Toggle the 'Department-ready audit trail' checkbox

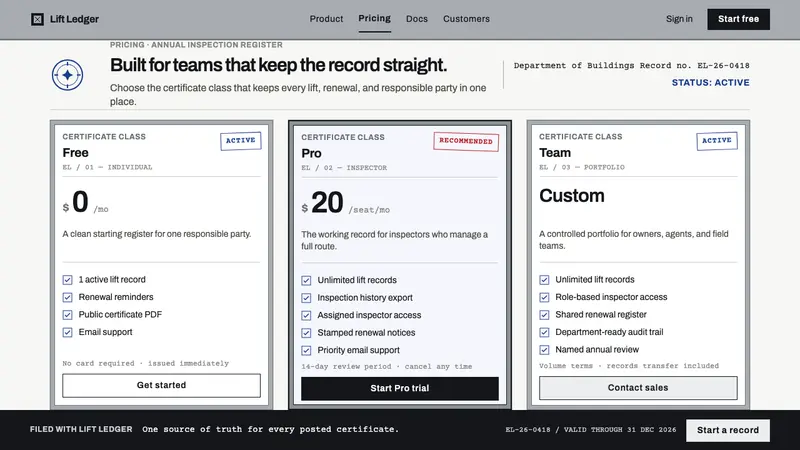544,332
